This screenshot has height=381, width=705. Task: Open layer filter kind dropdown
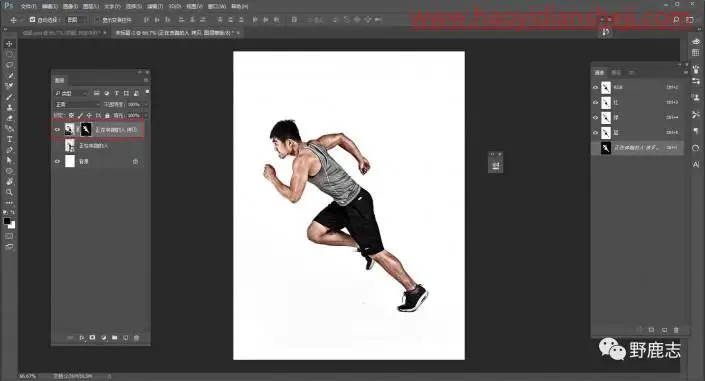(71, 93)
